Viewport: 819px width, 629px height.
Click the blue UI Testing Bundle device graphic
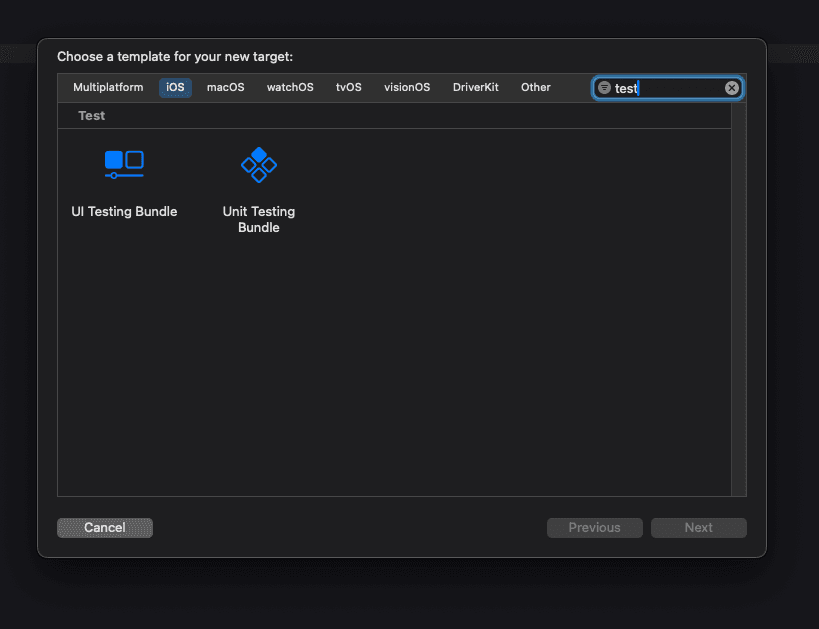124,164
